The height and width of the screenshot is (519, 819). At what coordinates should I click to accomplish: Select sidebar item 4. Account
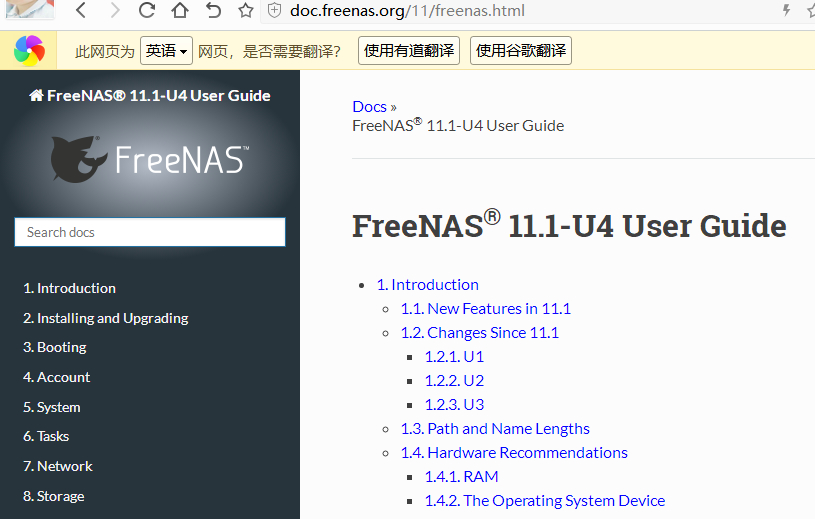[x=56, y=377]
